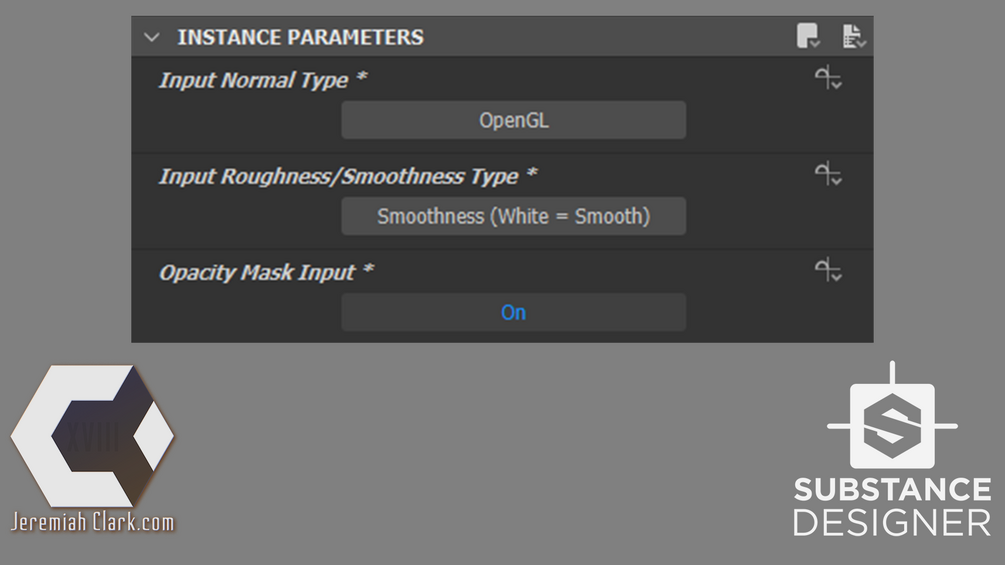Viewport: 1005px width, 565px height.
Task: Click the document options icon in header
Action: 853,37
